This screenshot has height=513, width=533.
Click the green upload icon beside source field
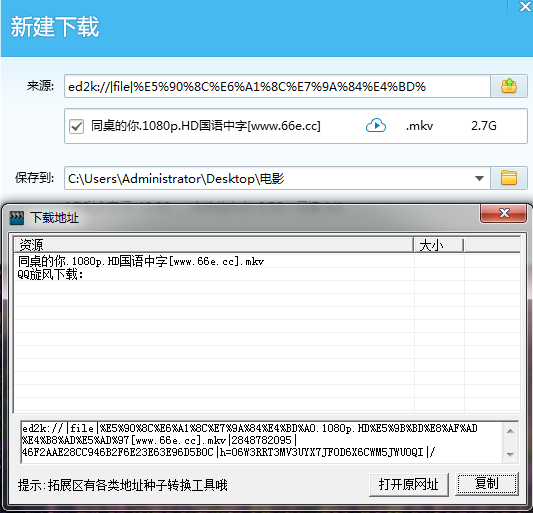click(509, 86)
